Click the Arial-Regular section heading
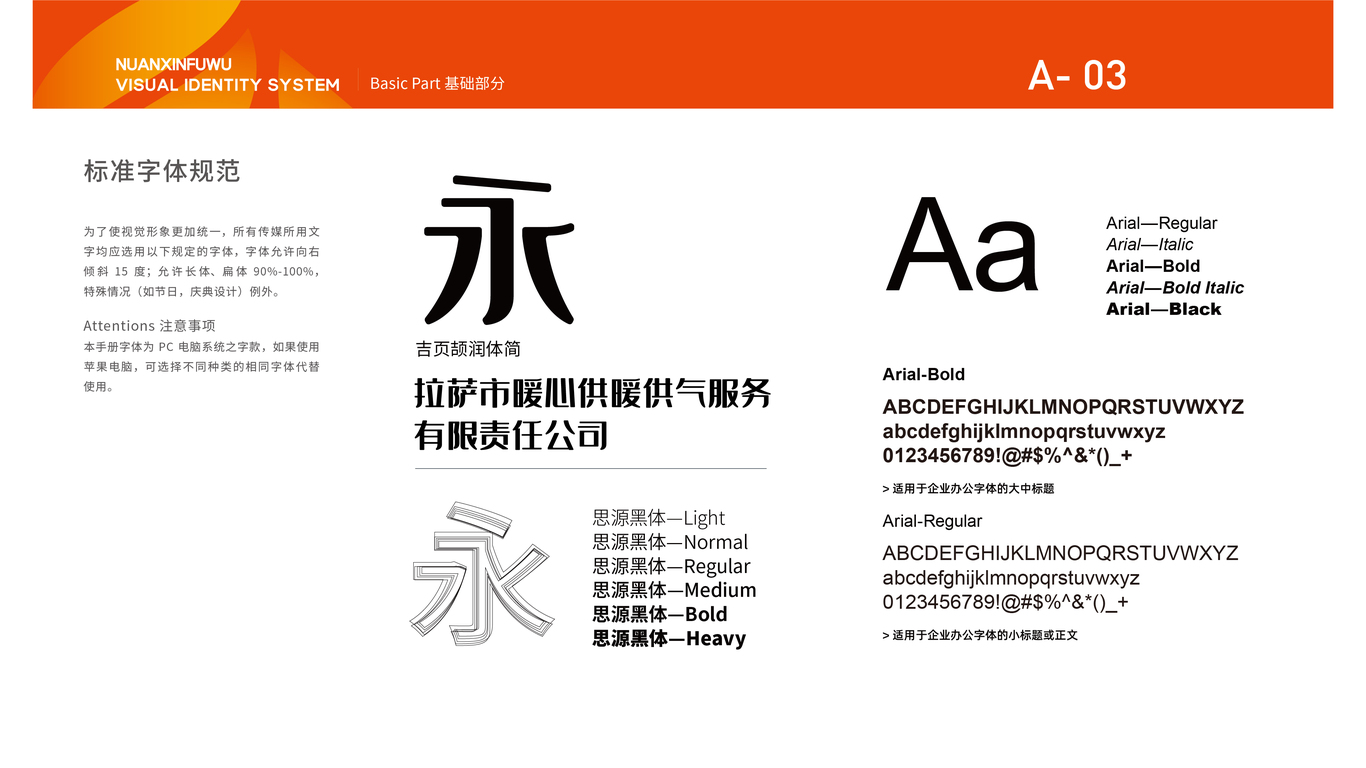 click(932, 521)
